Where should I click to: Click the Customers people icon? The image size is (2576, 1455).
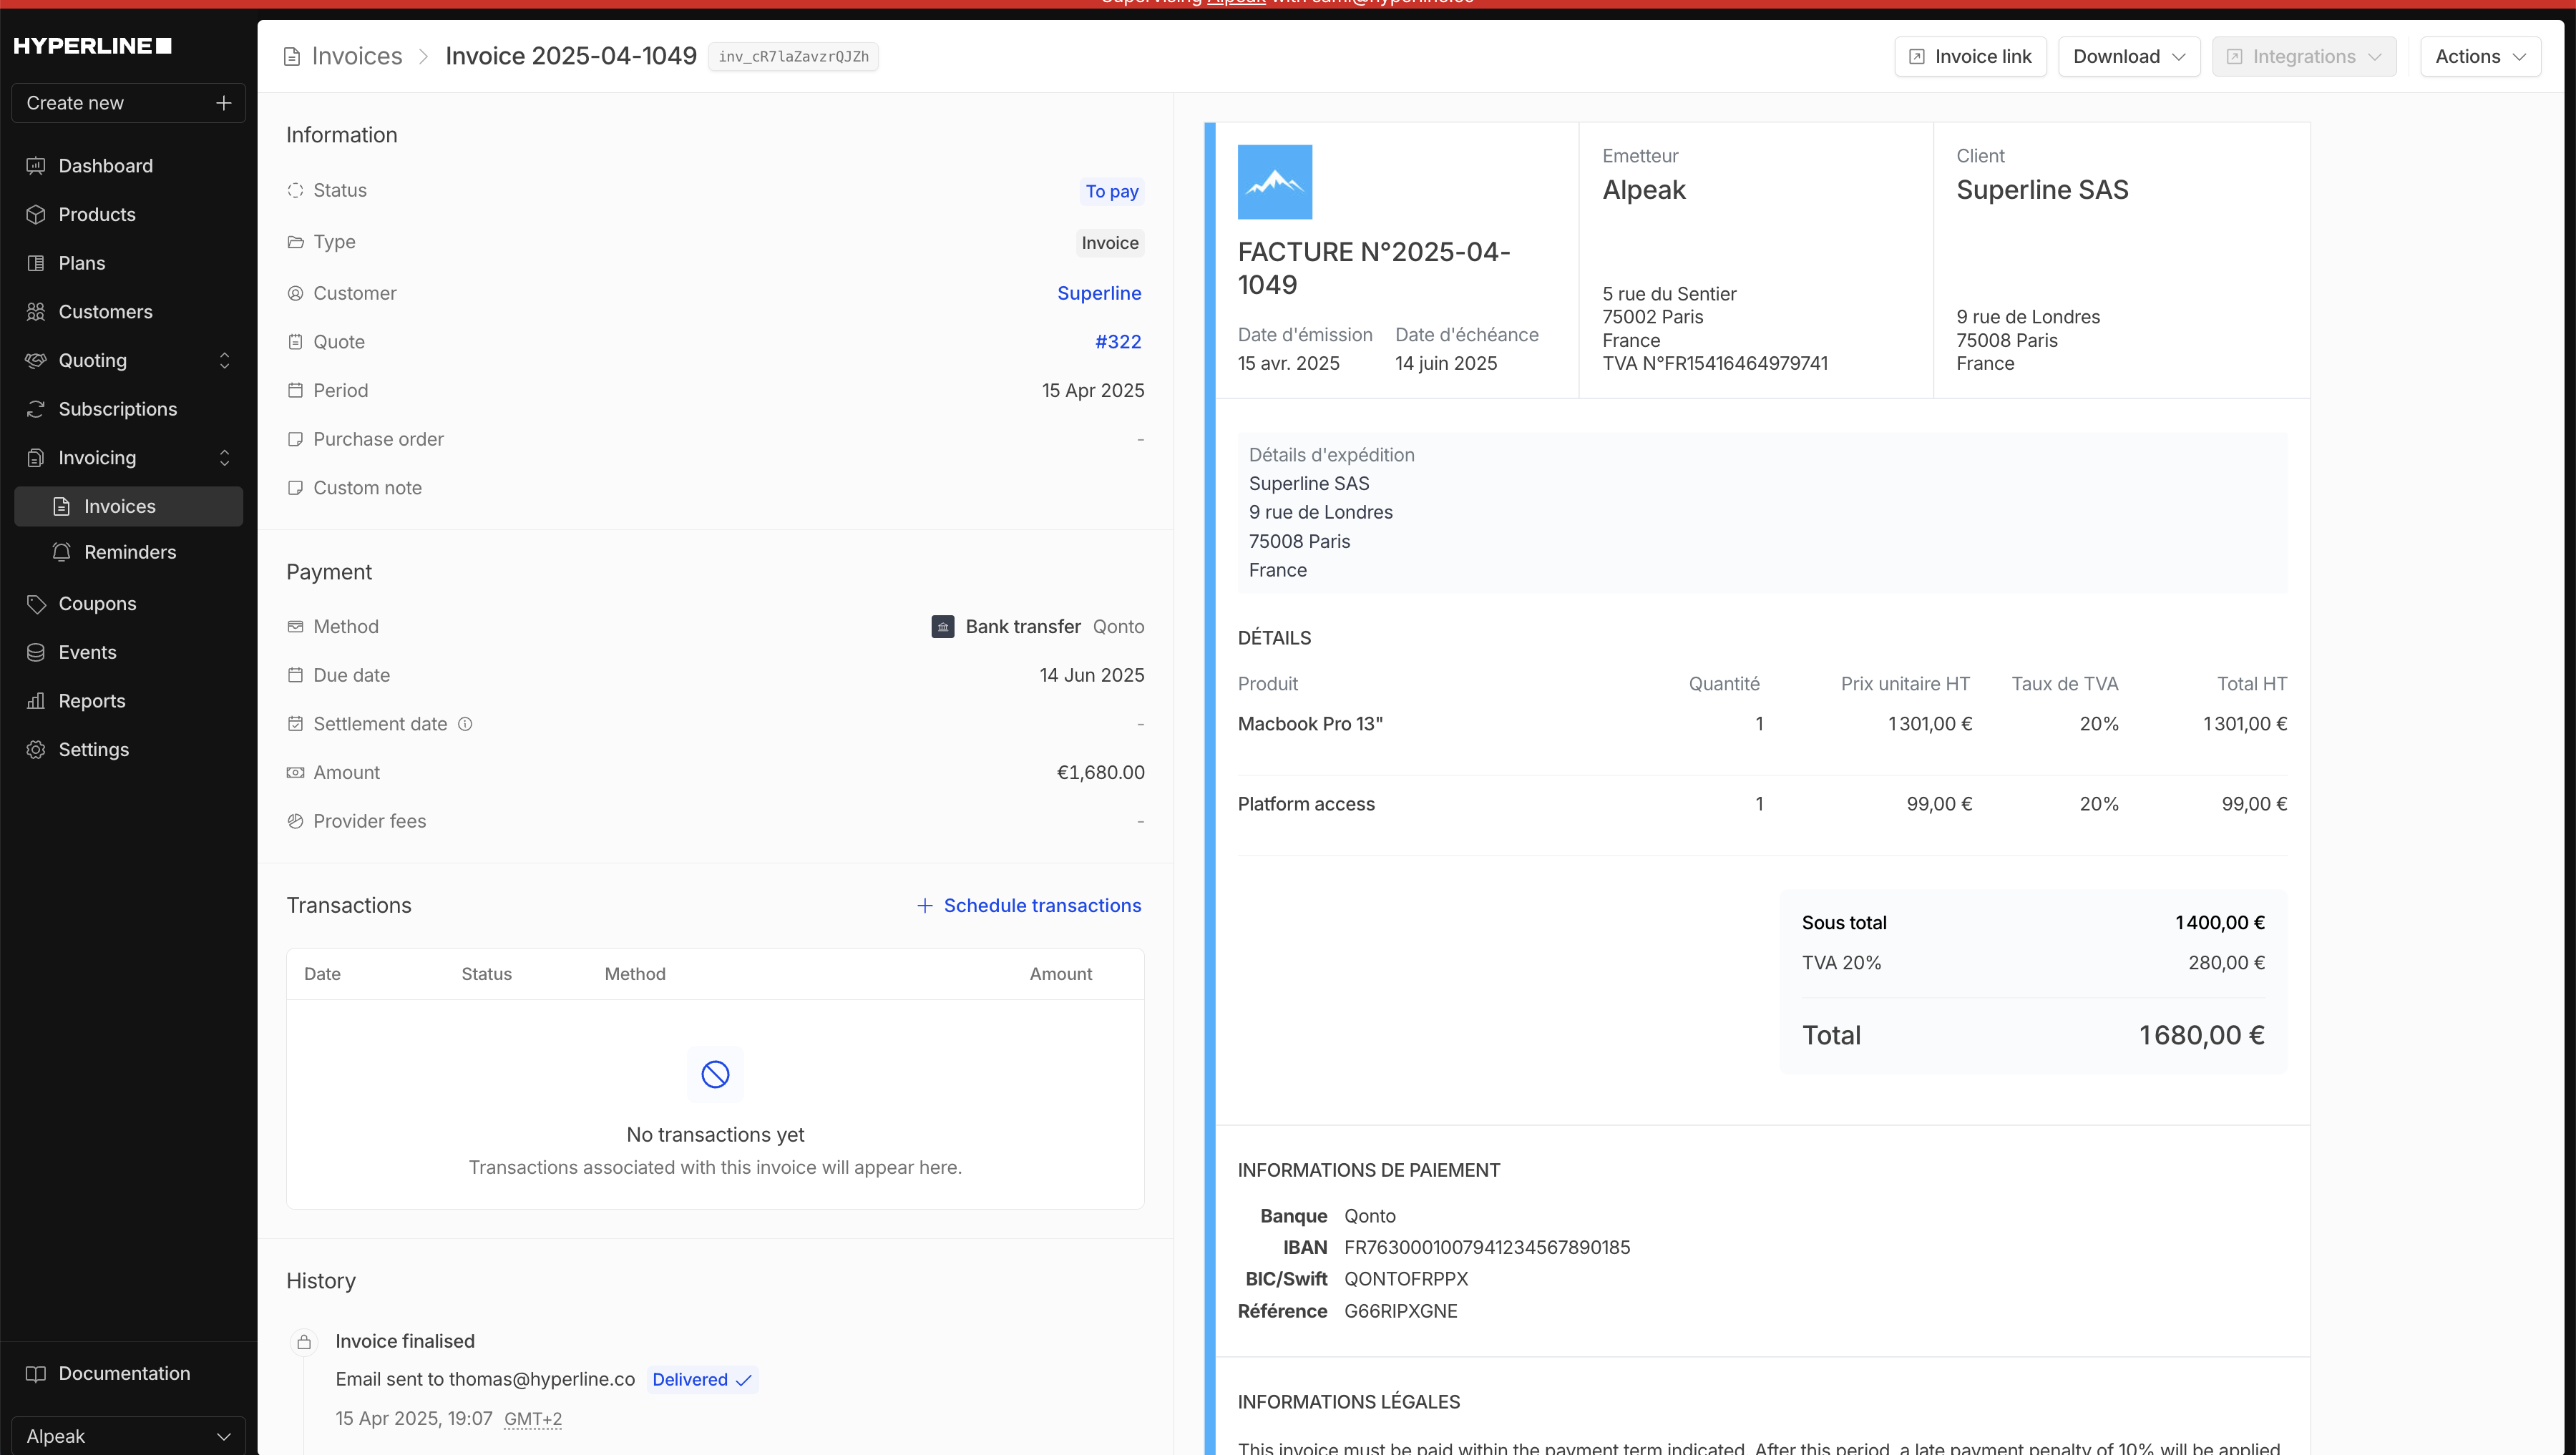36,312
